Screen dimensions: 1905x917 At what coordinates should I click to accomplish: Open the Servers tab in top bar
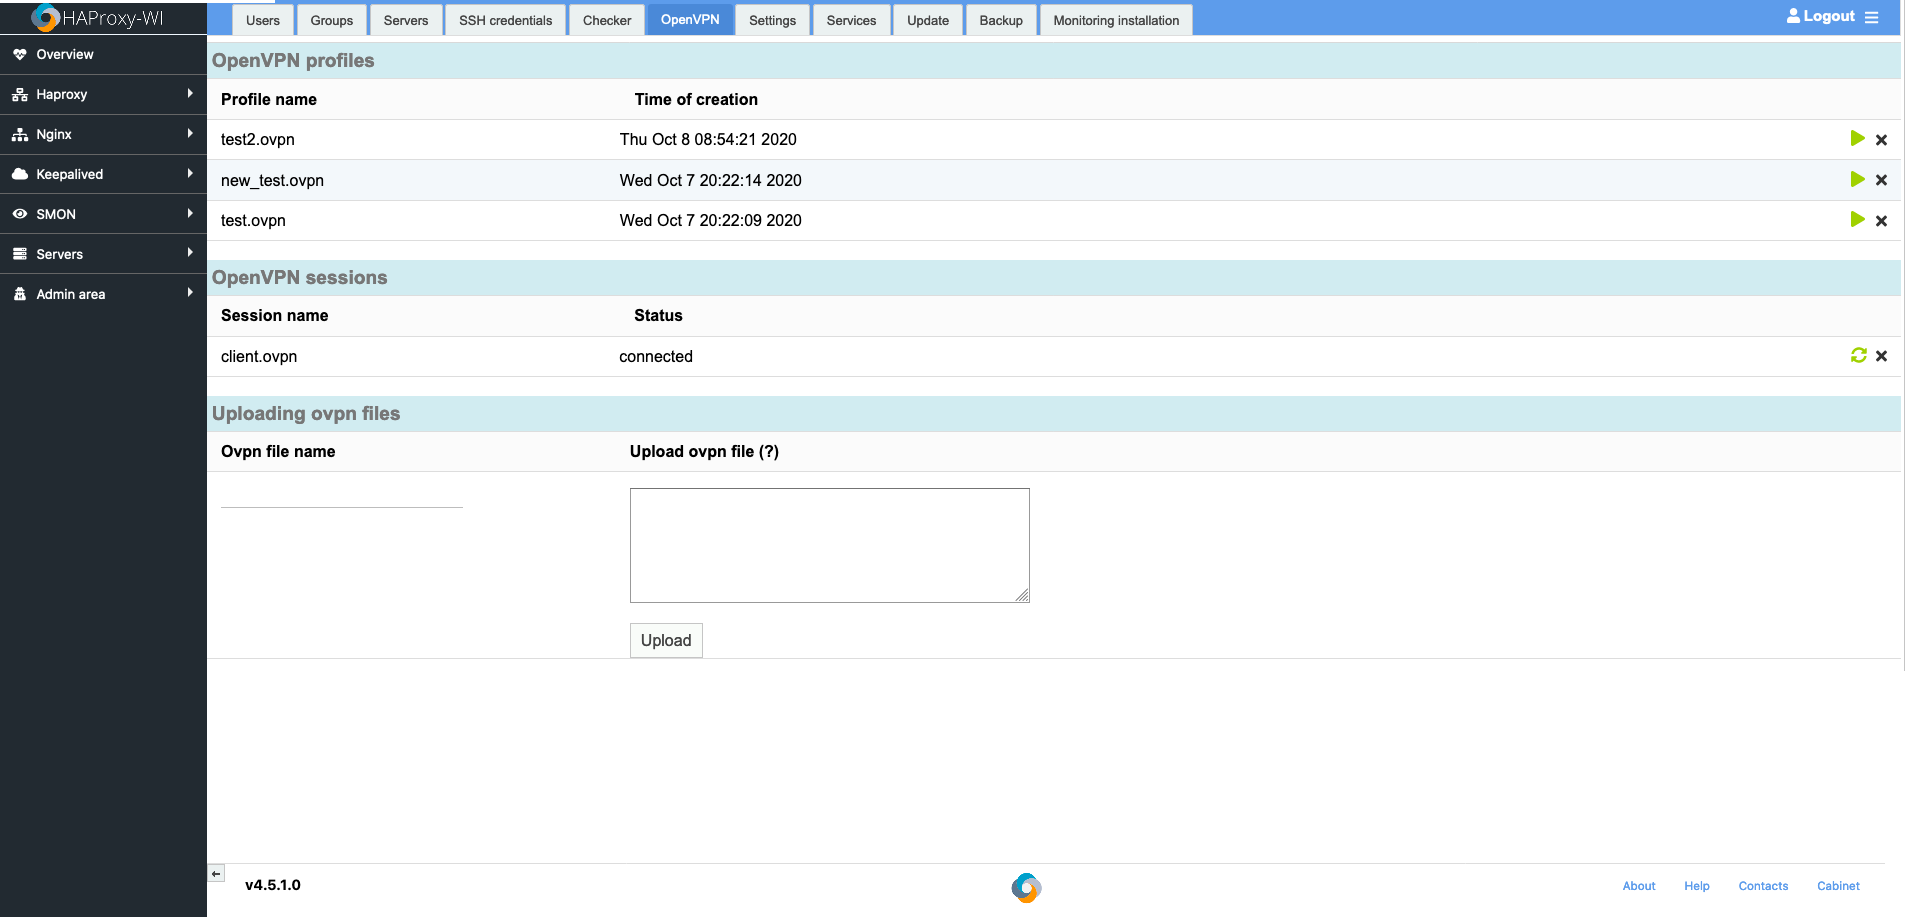[x=406, y=20]
